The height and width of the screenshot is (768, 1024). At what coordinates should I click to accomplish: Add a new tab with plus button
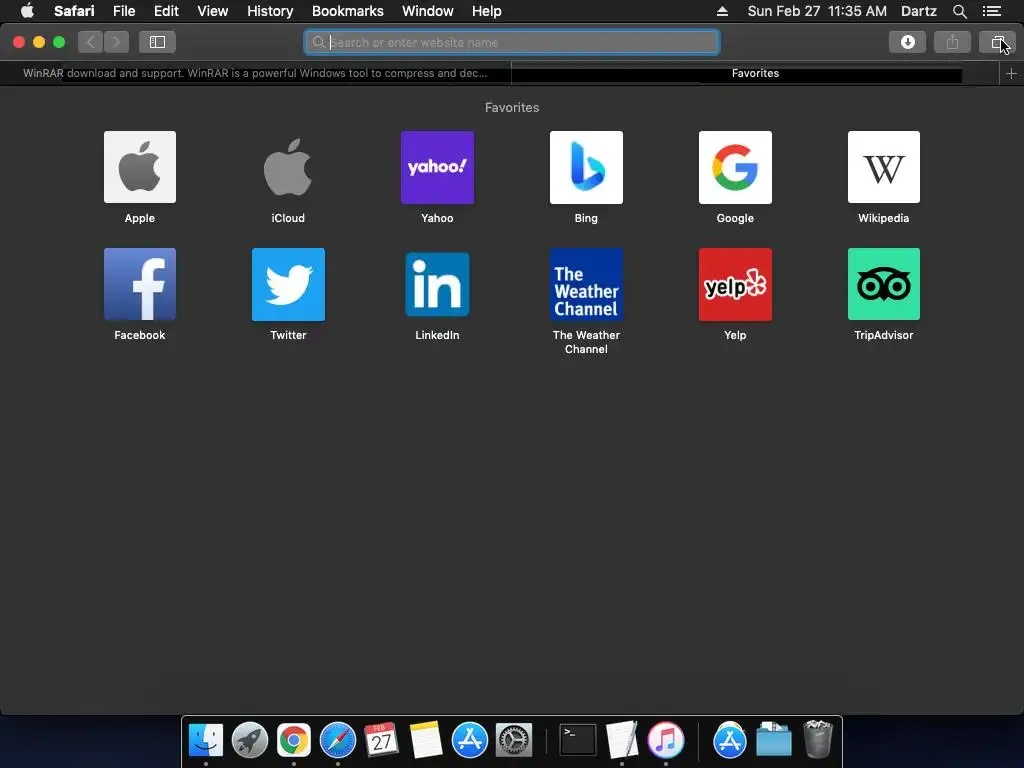click(x=1011, y=74)
